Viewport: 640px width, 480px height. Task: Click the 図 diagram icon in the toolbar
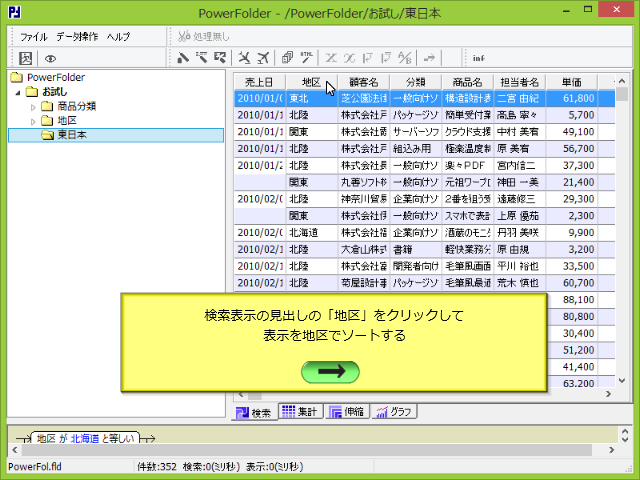25,58
